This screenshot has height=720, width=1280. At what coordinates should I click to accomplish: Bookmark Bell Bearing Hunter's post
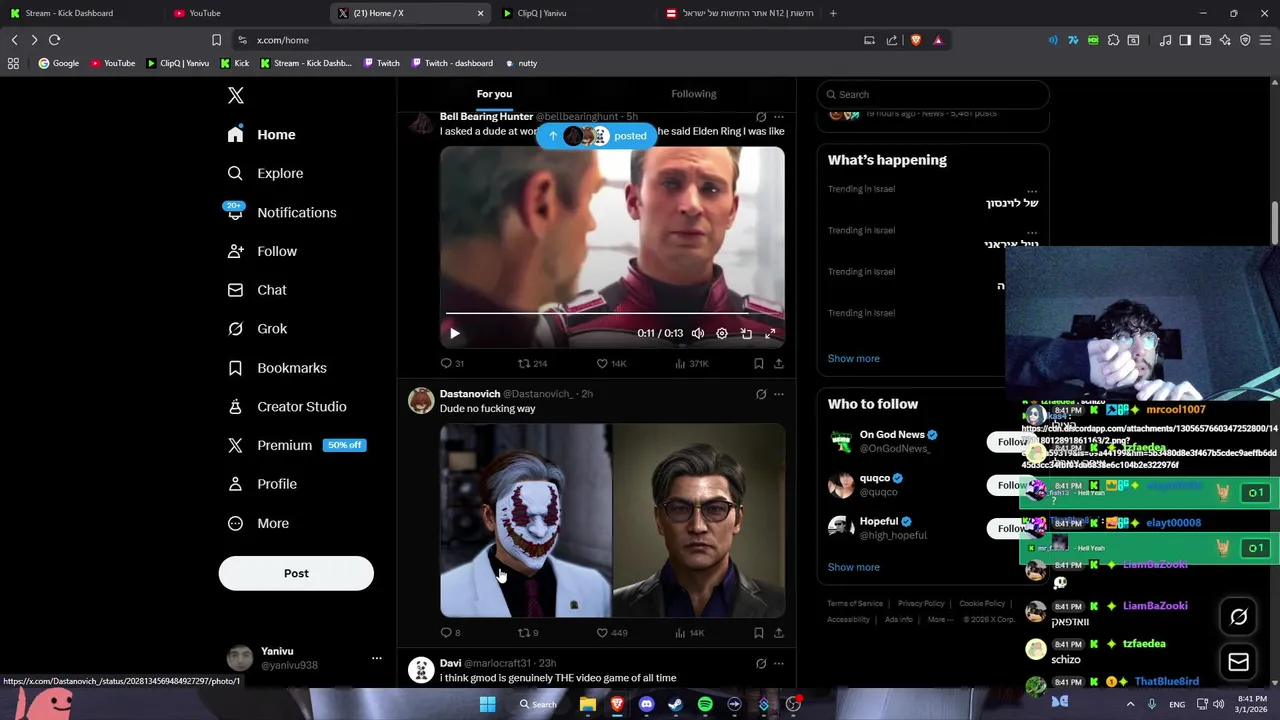coord(759,363)
